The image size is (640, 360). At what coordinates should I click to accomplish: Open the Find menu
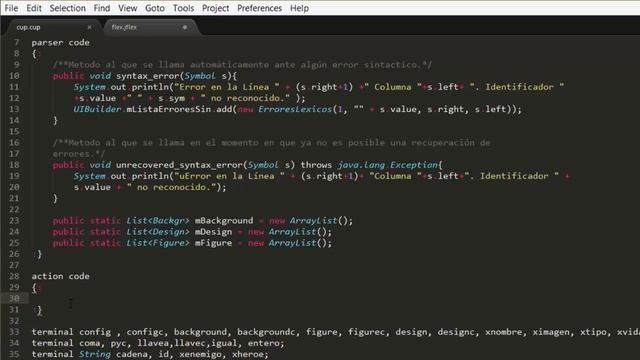(102, 8)
